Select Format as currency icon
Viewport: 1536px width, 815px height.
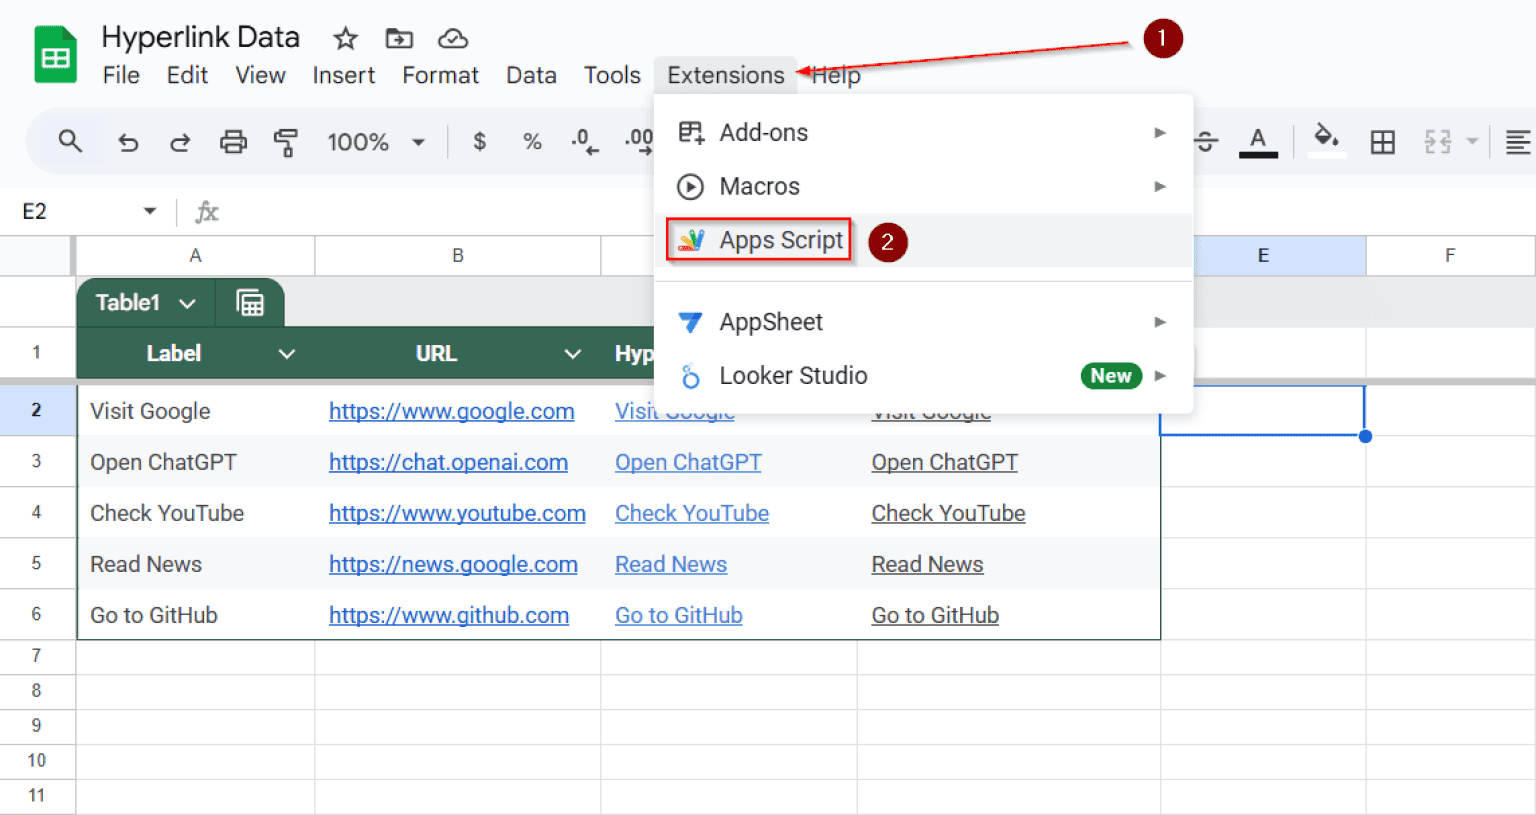tap(478, 141)
